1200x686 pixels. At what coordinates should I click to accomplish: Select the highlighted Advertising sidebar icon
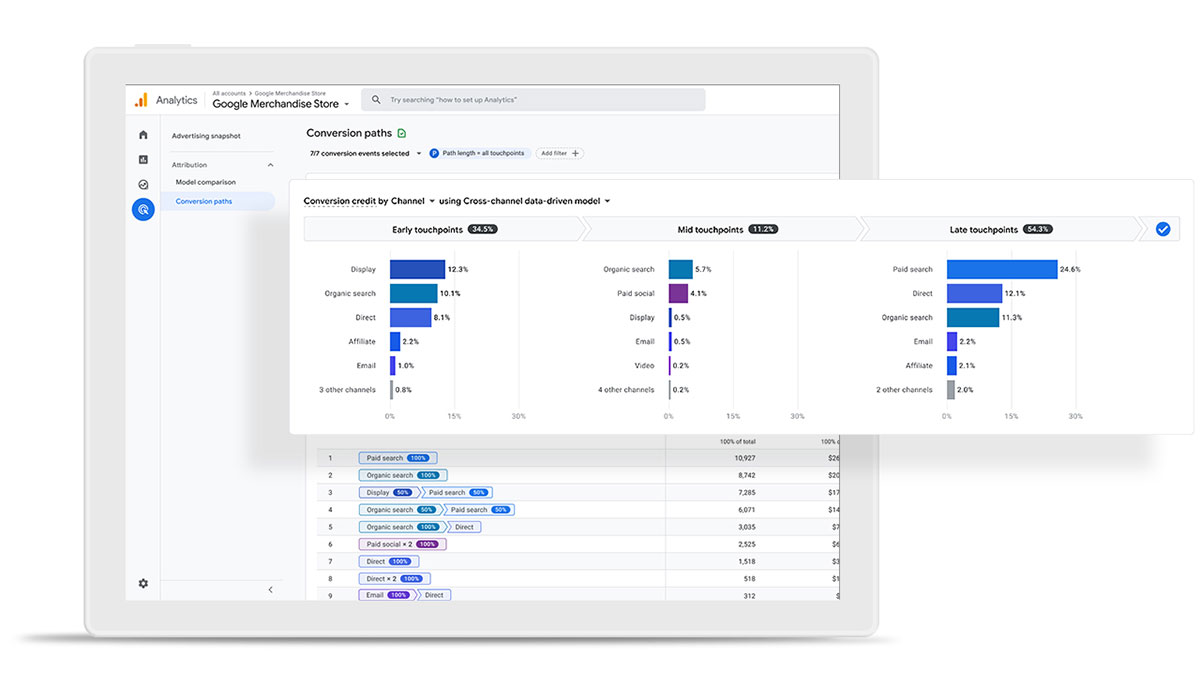point(143,210)
